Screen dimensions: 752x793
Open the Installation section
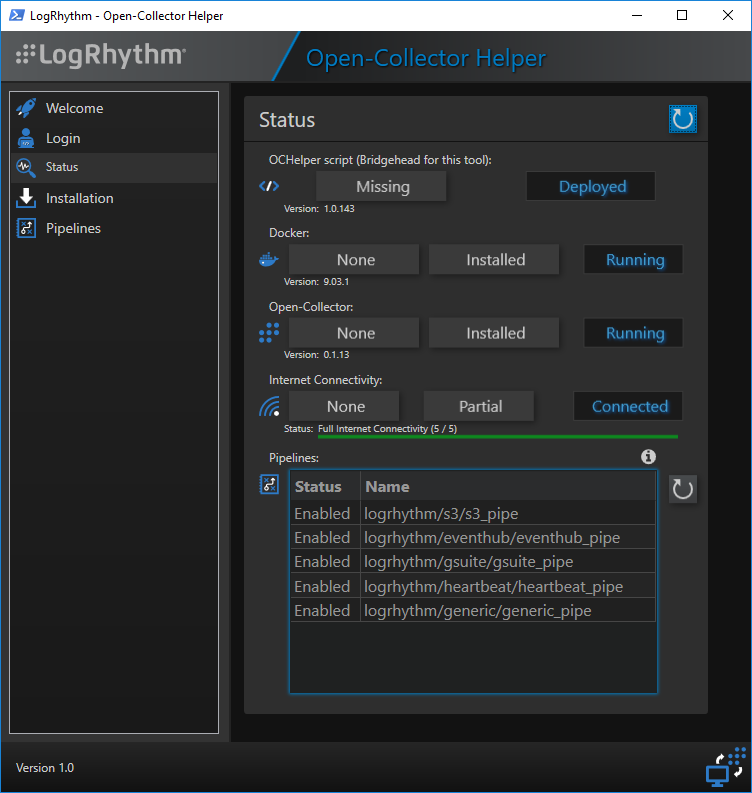coord(114,198)
